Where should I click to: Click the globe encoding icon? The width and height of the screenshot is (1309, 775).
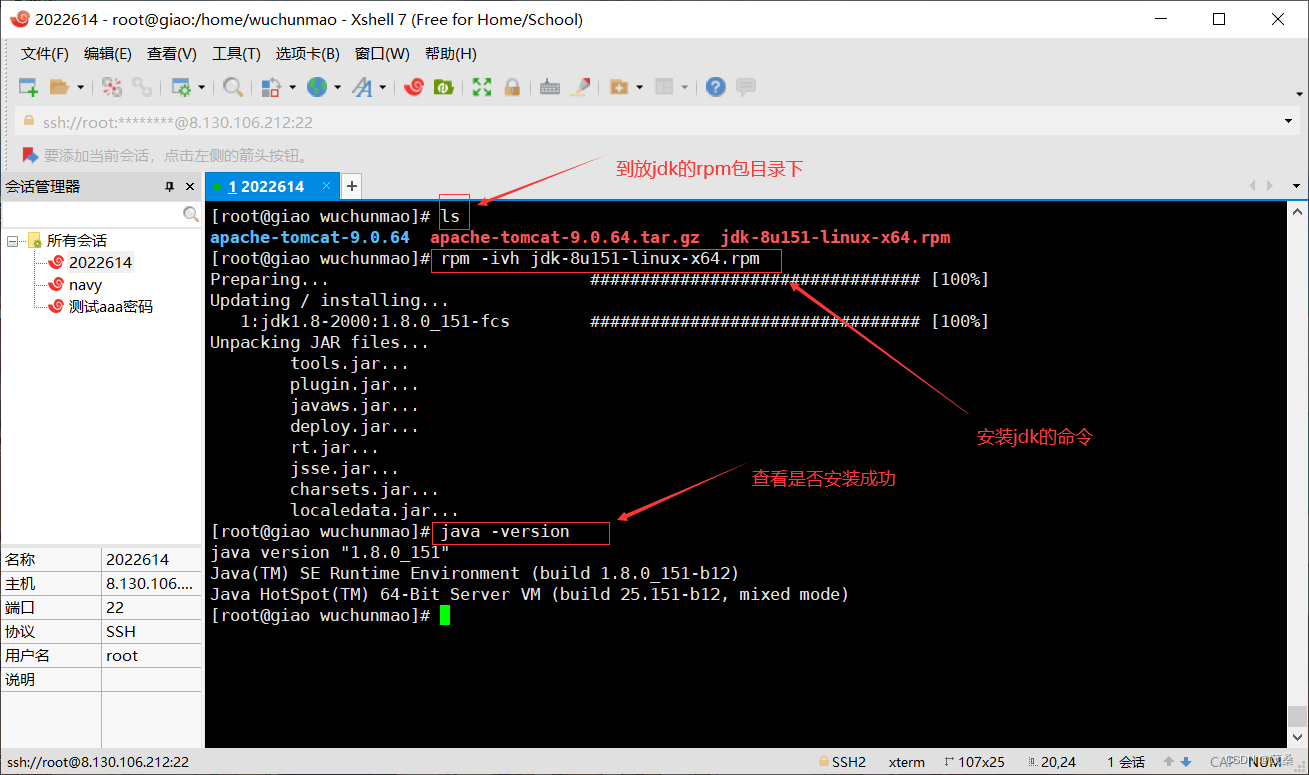pyautogui.click(x=317, y=87)
